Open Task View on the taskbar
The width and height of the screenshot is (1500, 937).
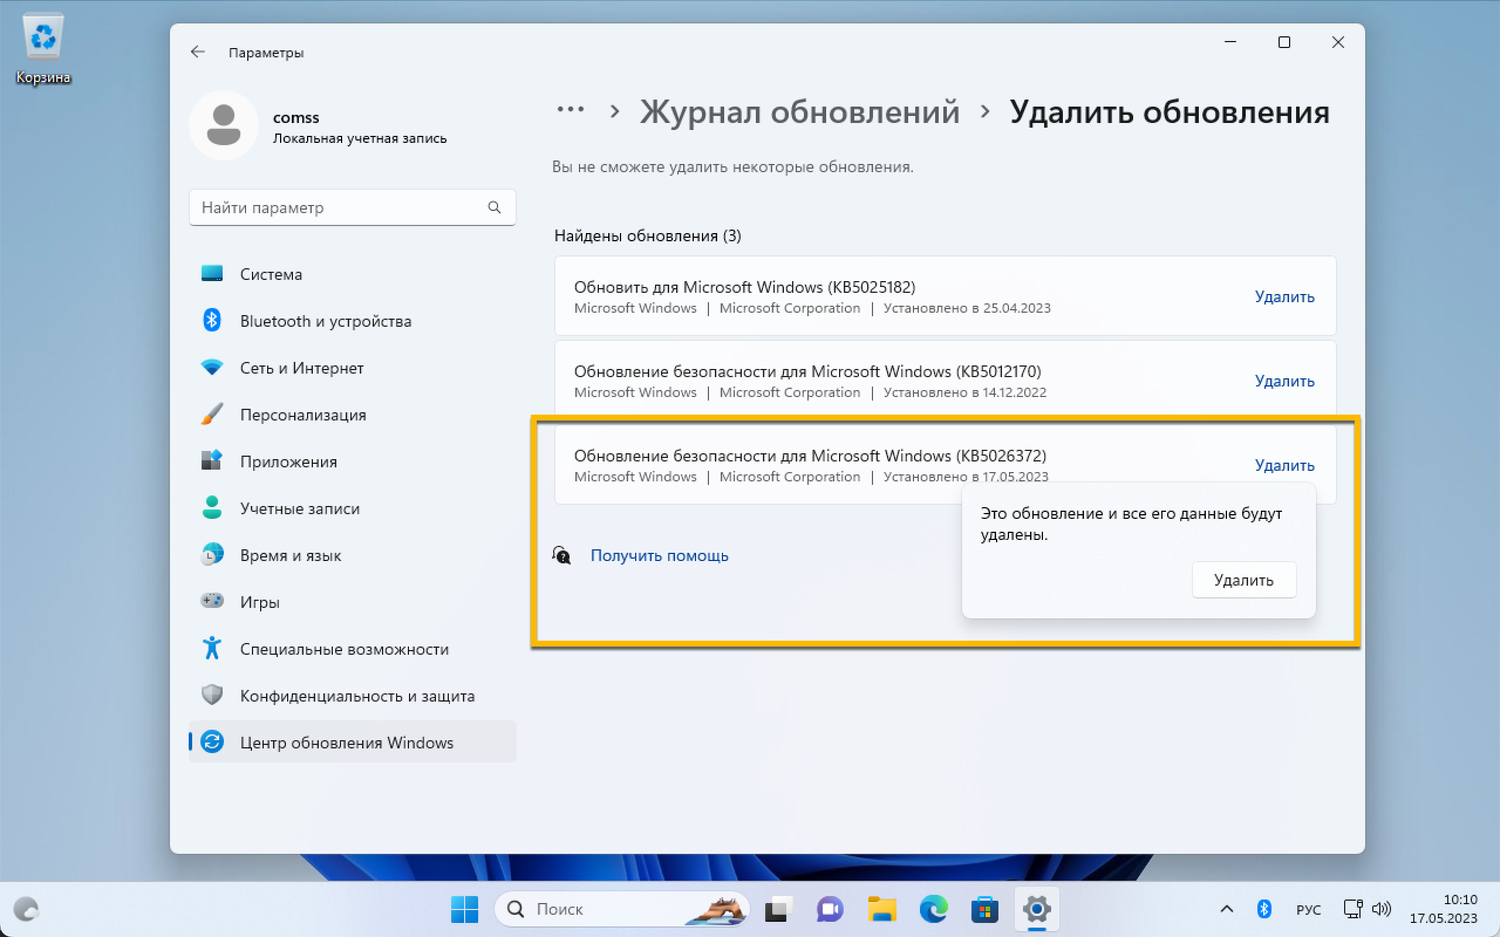[777, 909]
